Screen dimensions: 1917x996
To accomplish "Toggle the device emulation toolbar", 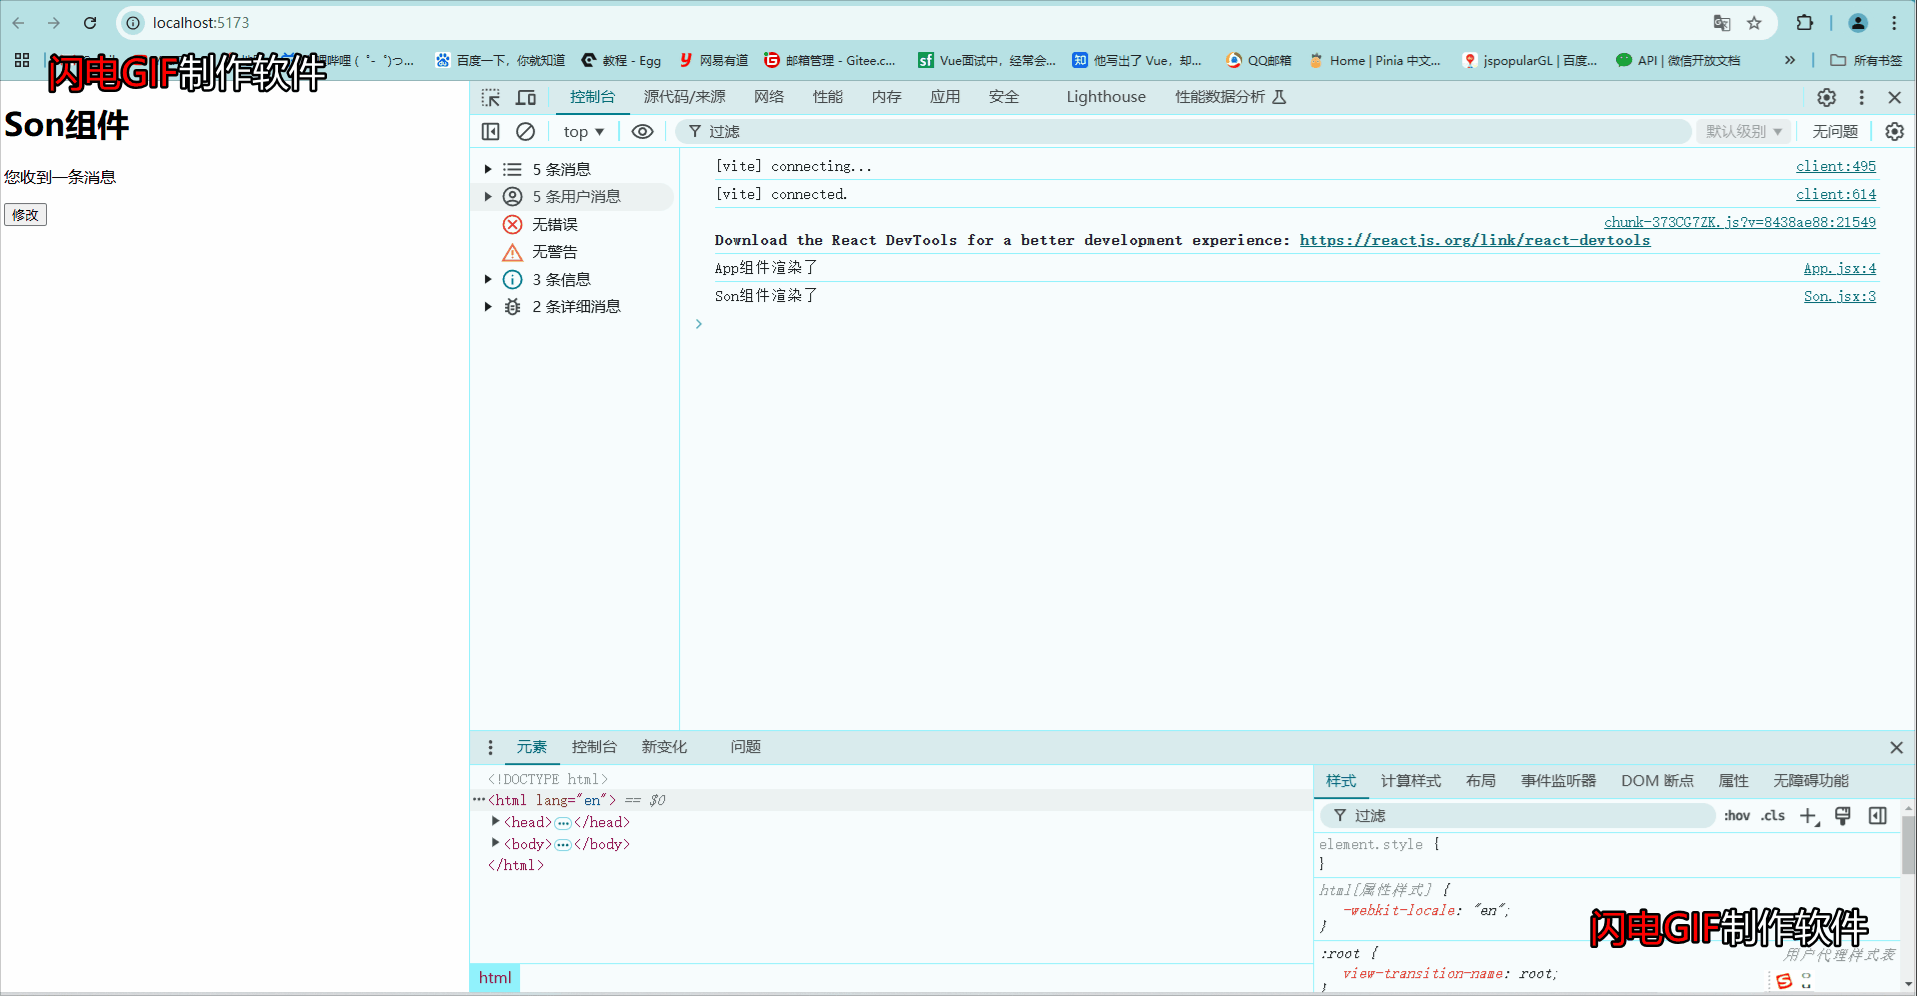I will pyautogui.click(x=526, y=97).
